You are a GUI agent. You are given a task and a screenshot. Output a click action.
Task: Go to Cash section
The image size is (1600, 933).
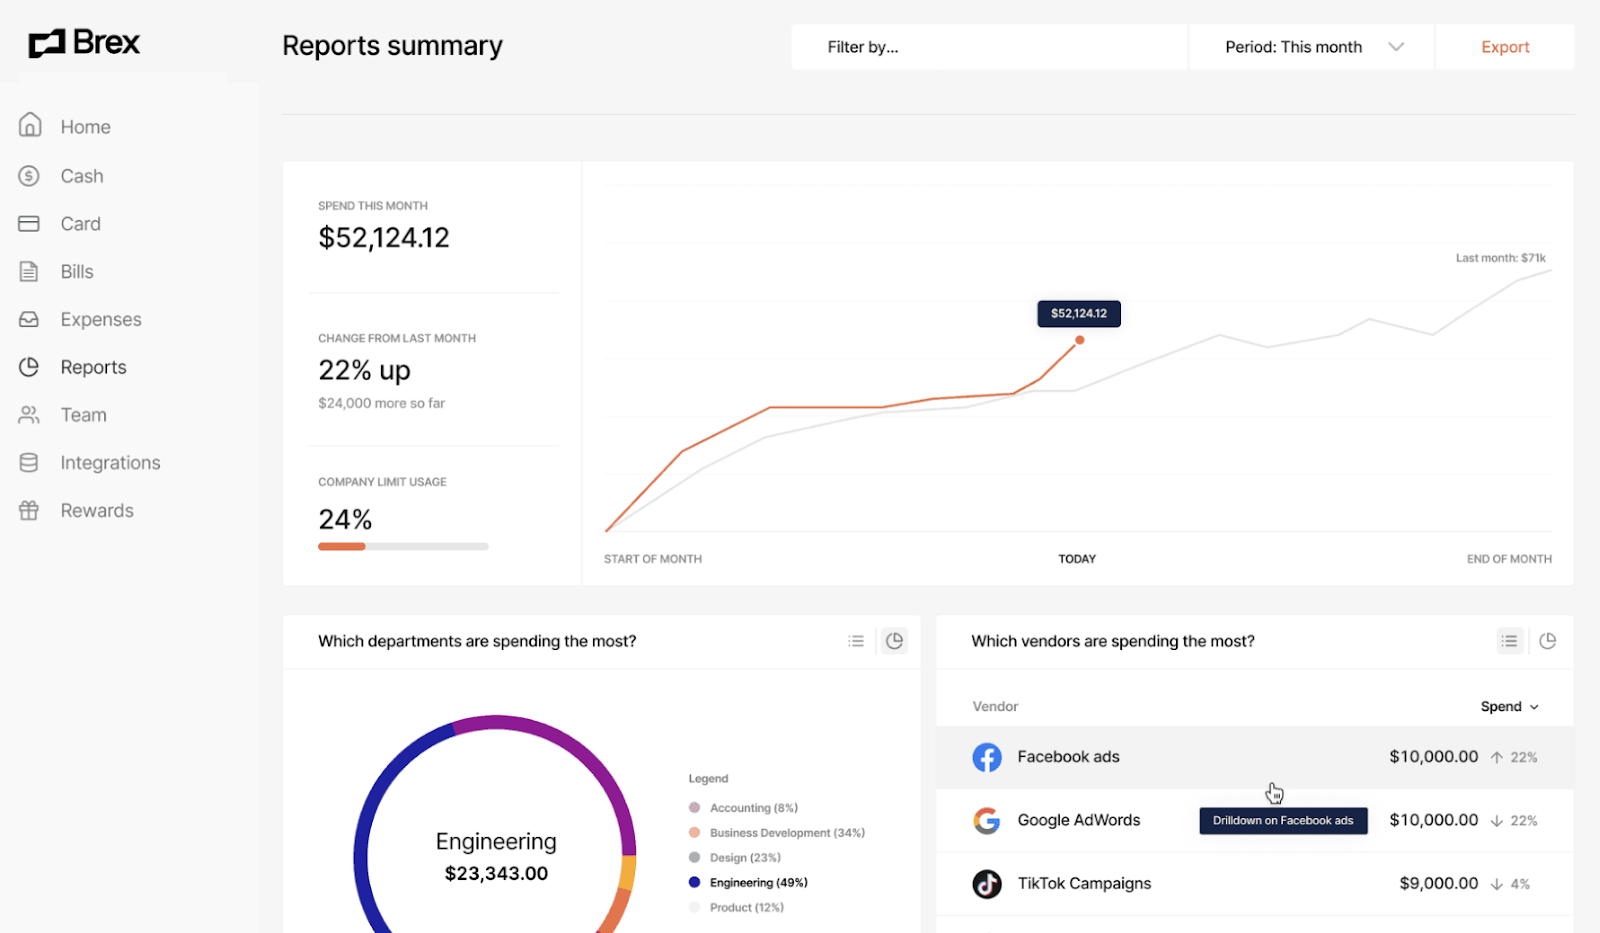coord(82,176)
